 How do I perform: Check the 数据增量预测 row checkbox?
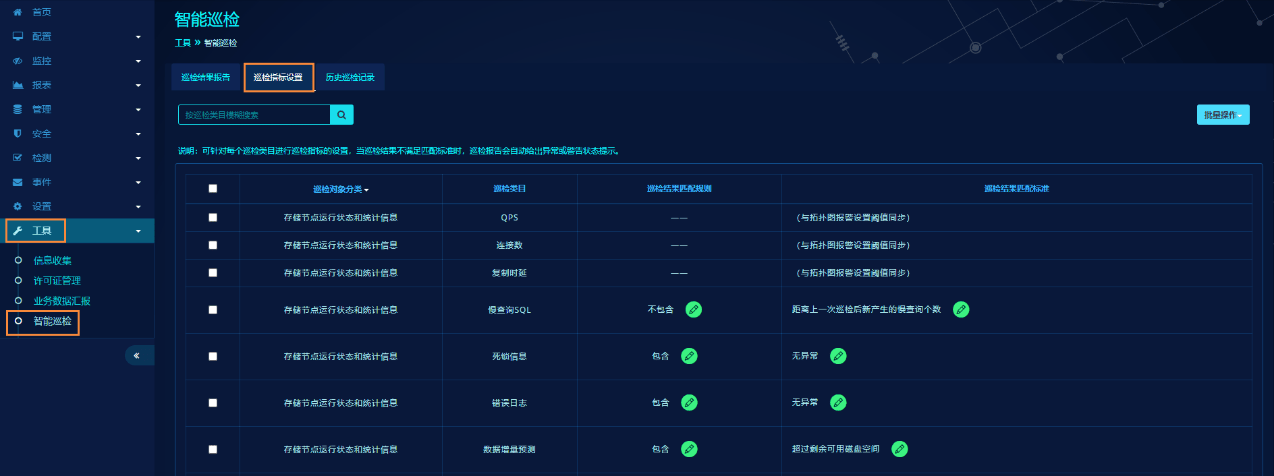[x=212, y=449]
